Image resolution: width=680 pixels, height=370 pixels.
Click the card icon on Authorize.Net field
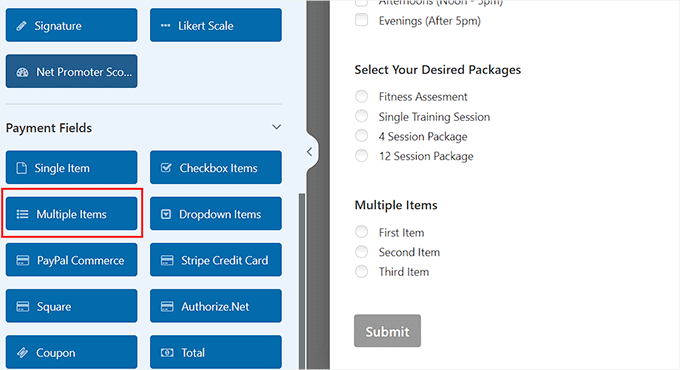167,307
